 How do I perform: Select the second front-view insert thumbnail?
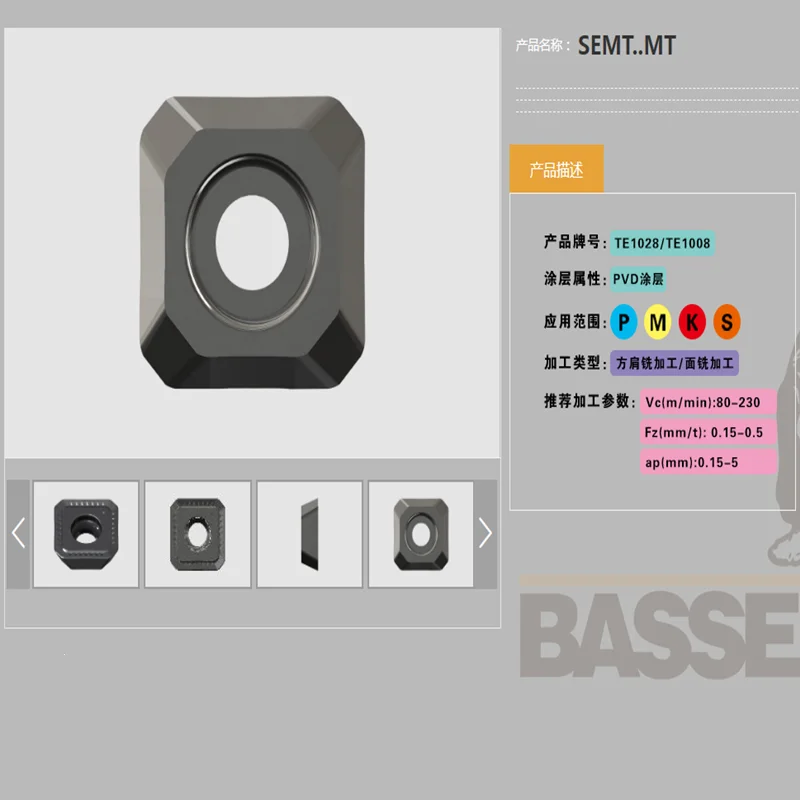(198, 534)
